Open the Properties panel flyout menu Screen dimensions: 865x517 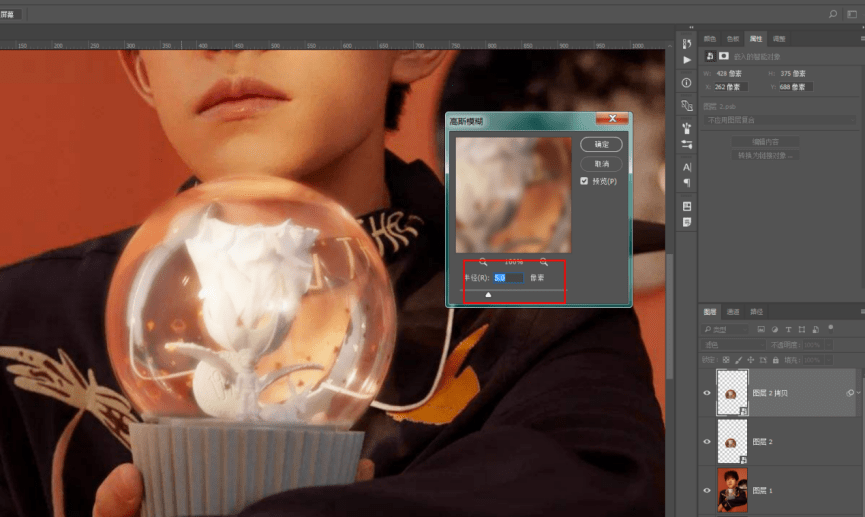862,39
